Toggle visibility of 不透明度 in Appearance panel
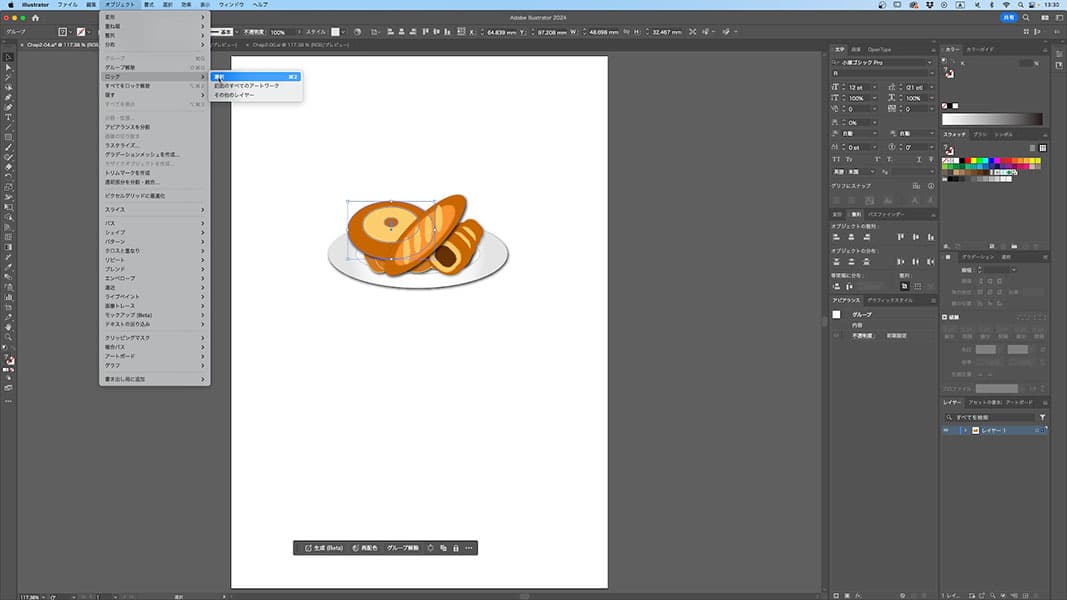The height and width of the screenshot is (600, 1067). click(x=836, y=336)
